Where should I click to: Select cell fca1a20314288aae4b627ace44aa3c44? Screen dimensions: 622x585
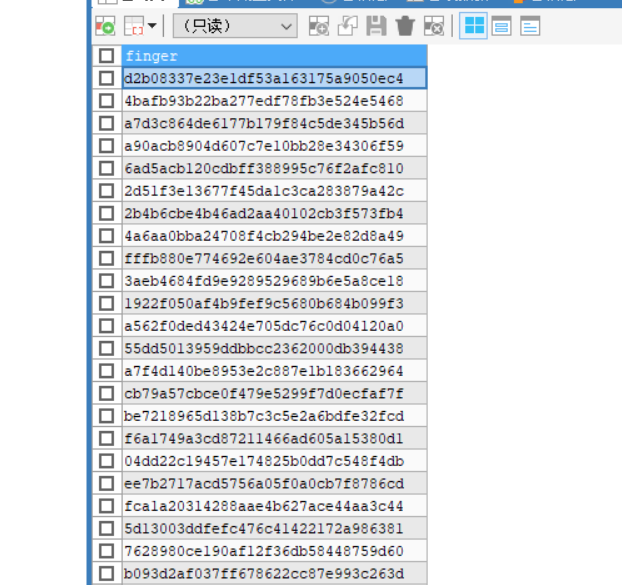(275, 506)
